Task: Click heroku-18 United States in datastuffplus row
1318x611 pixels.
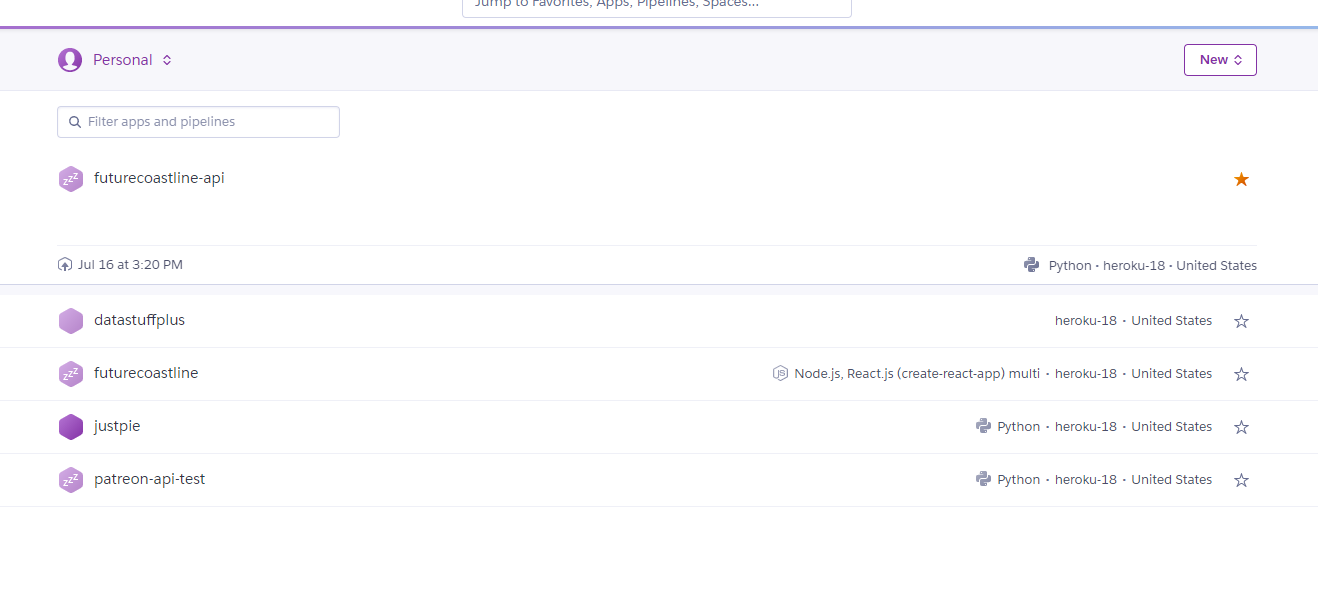Action: point(1133,321)
